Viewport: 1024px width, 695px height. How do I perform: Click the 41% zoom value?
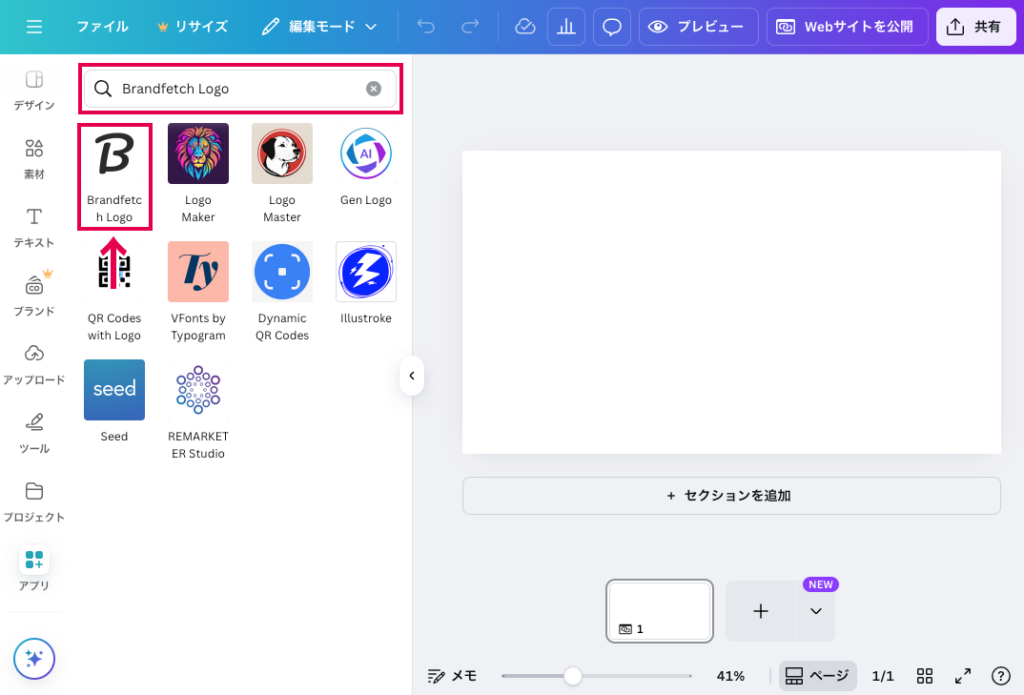730,676
